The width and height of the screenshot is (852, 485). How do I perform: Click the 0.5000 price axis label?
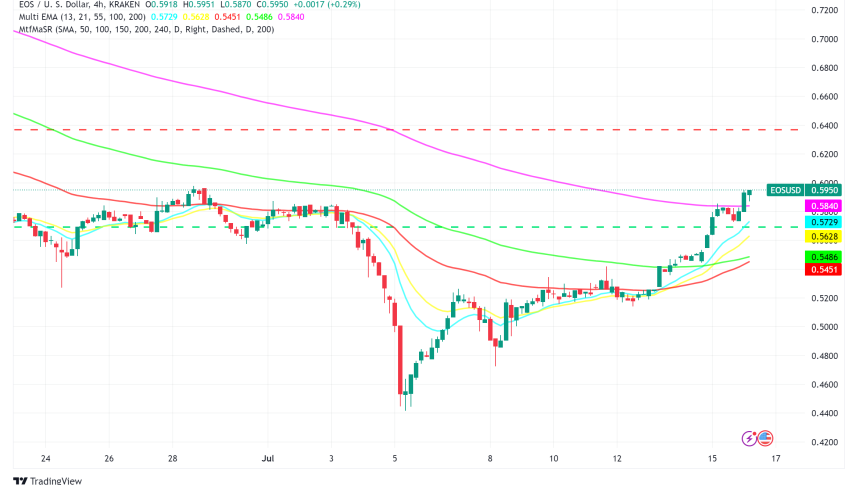tap(824, 327)
